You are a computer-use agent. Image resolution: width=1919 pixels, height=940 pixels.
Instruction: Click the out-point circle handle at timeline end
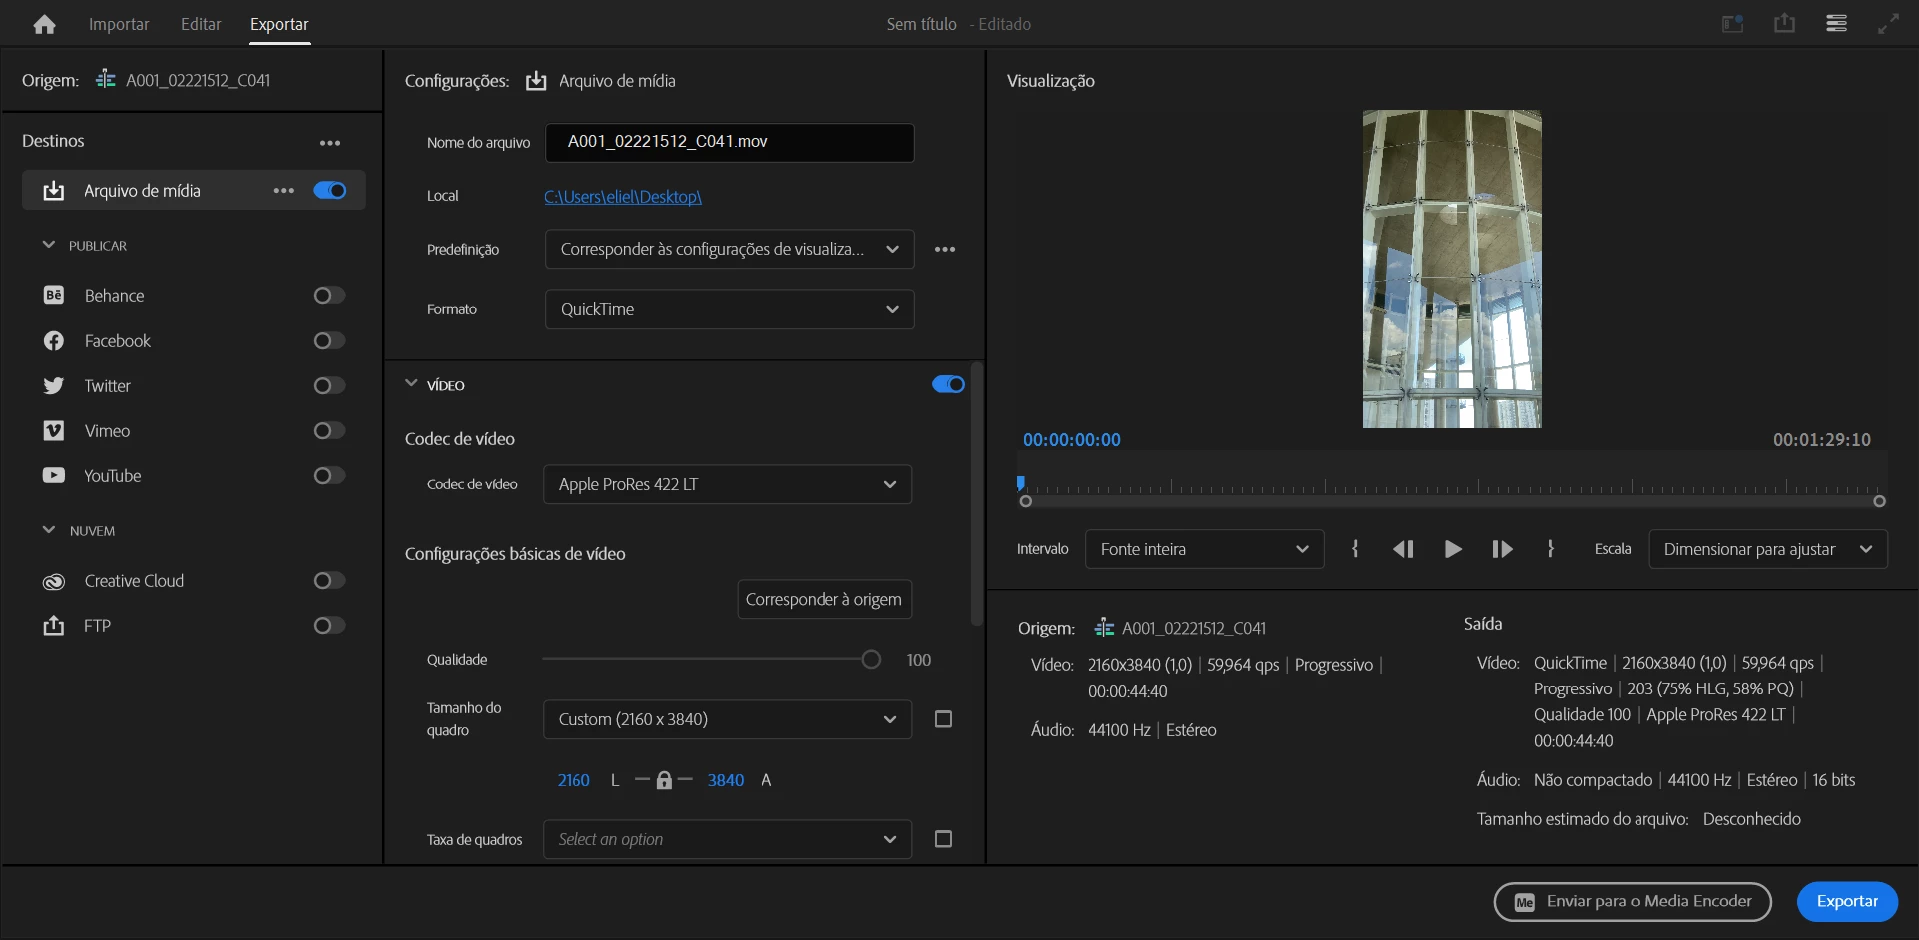click(x=1879, y=501)
